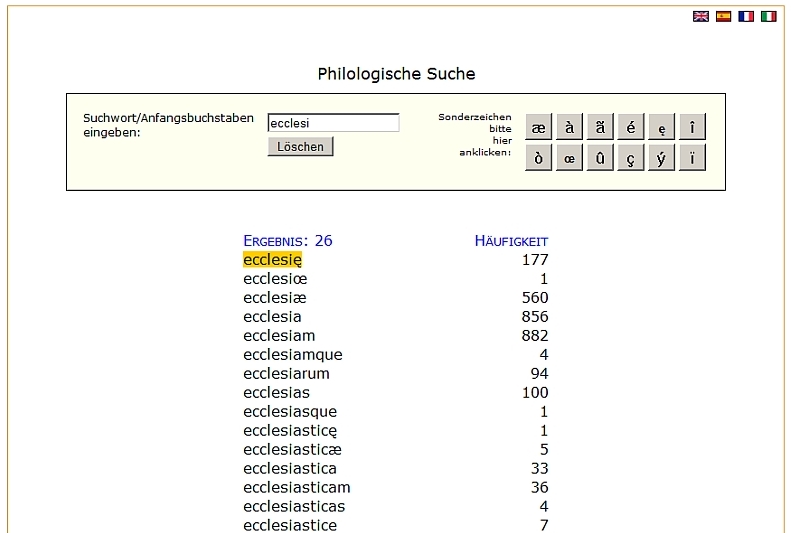
Task: Insert the æ special character
Action: point(539,127)
